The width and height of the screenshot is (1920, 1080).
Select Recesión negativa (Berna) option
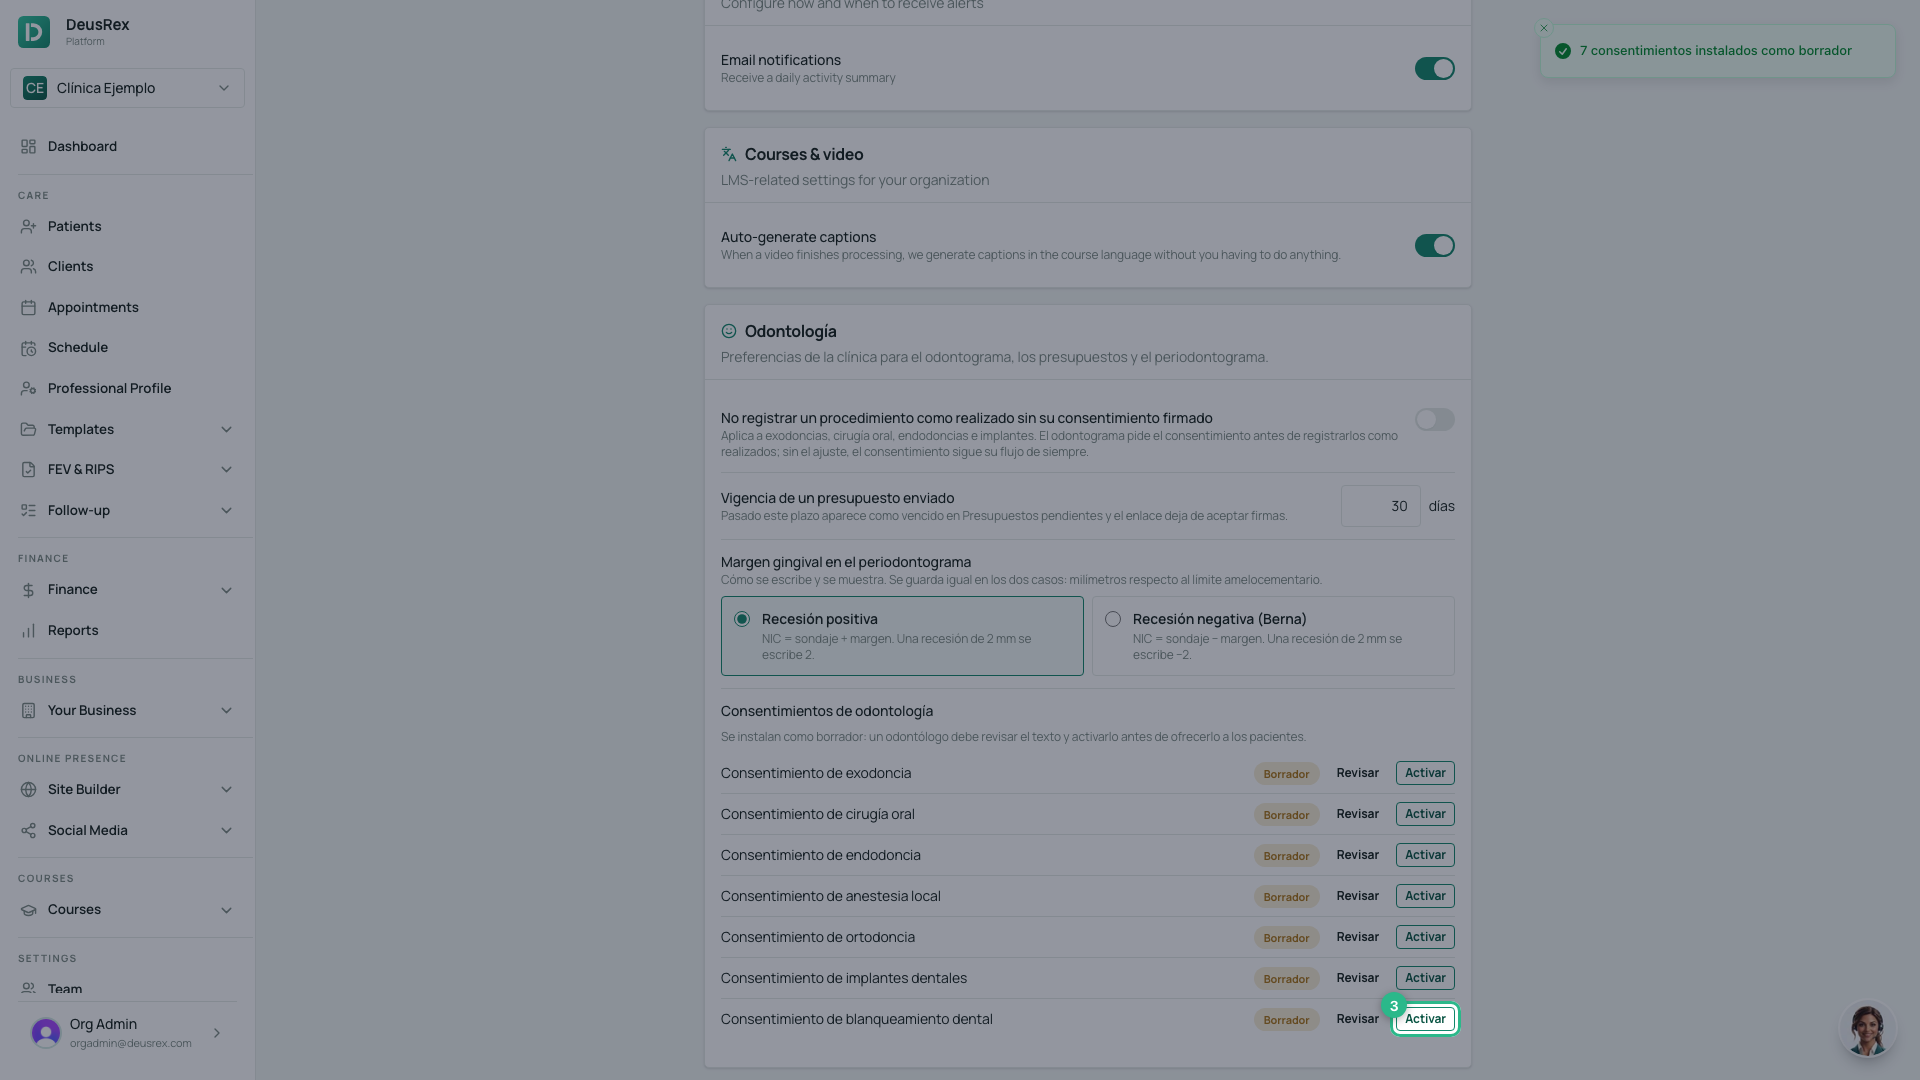[1273, 636]
